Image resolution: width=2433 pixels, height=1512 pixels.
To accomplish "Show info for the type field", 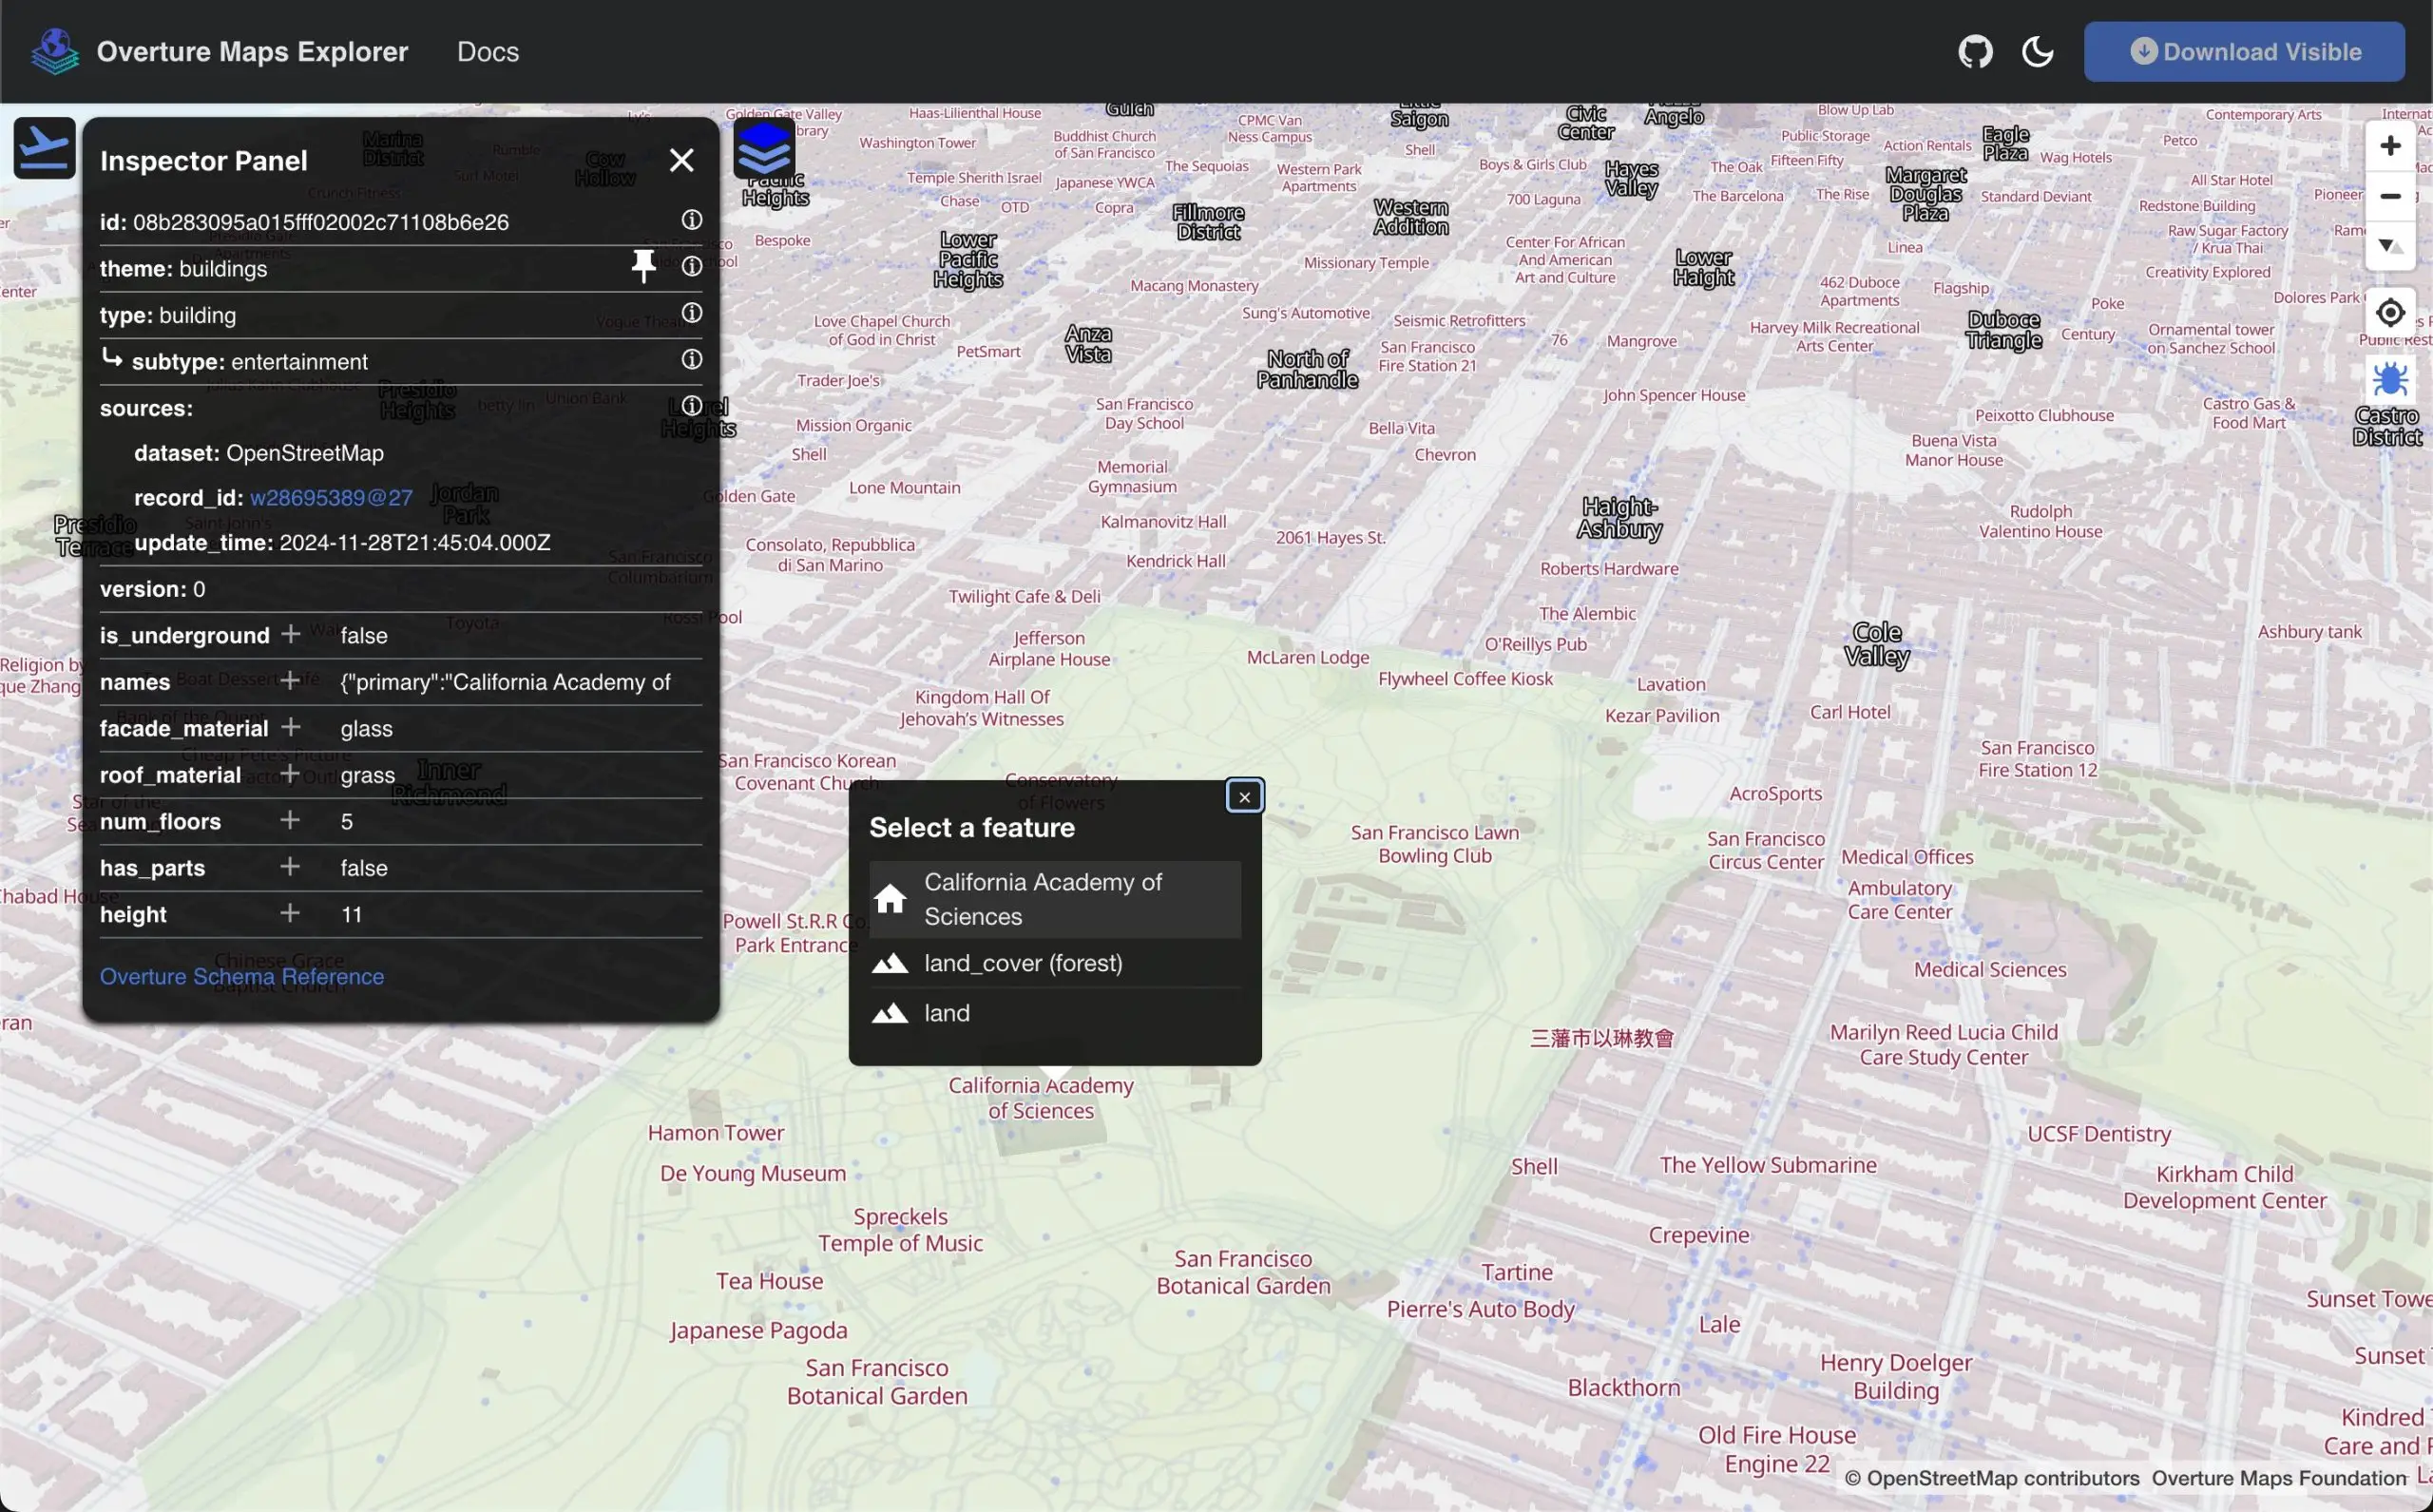I will 691,313.
